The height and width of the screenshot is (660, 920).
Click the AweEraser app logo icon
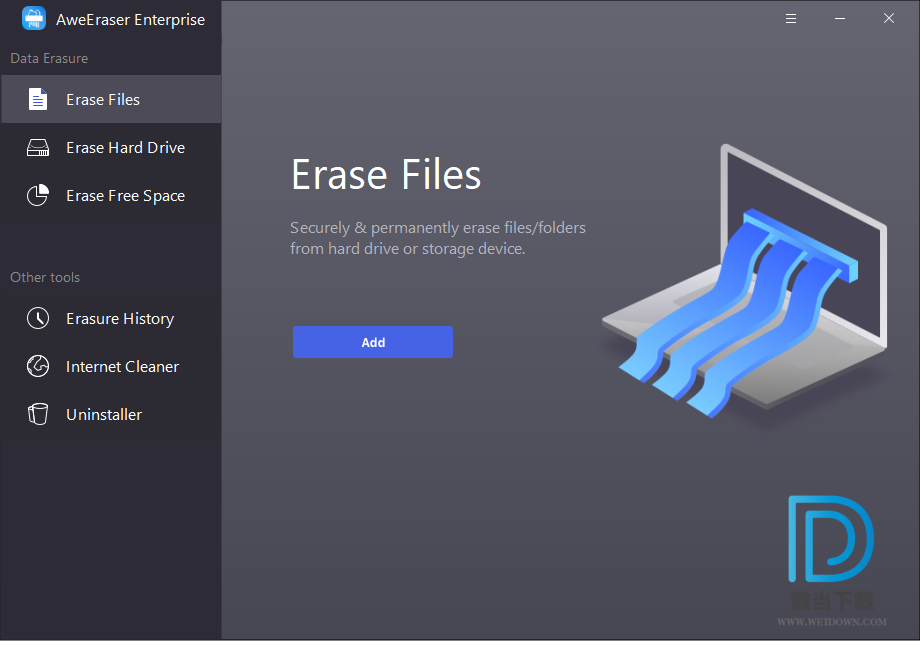click(x=34, y=18)
